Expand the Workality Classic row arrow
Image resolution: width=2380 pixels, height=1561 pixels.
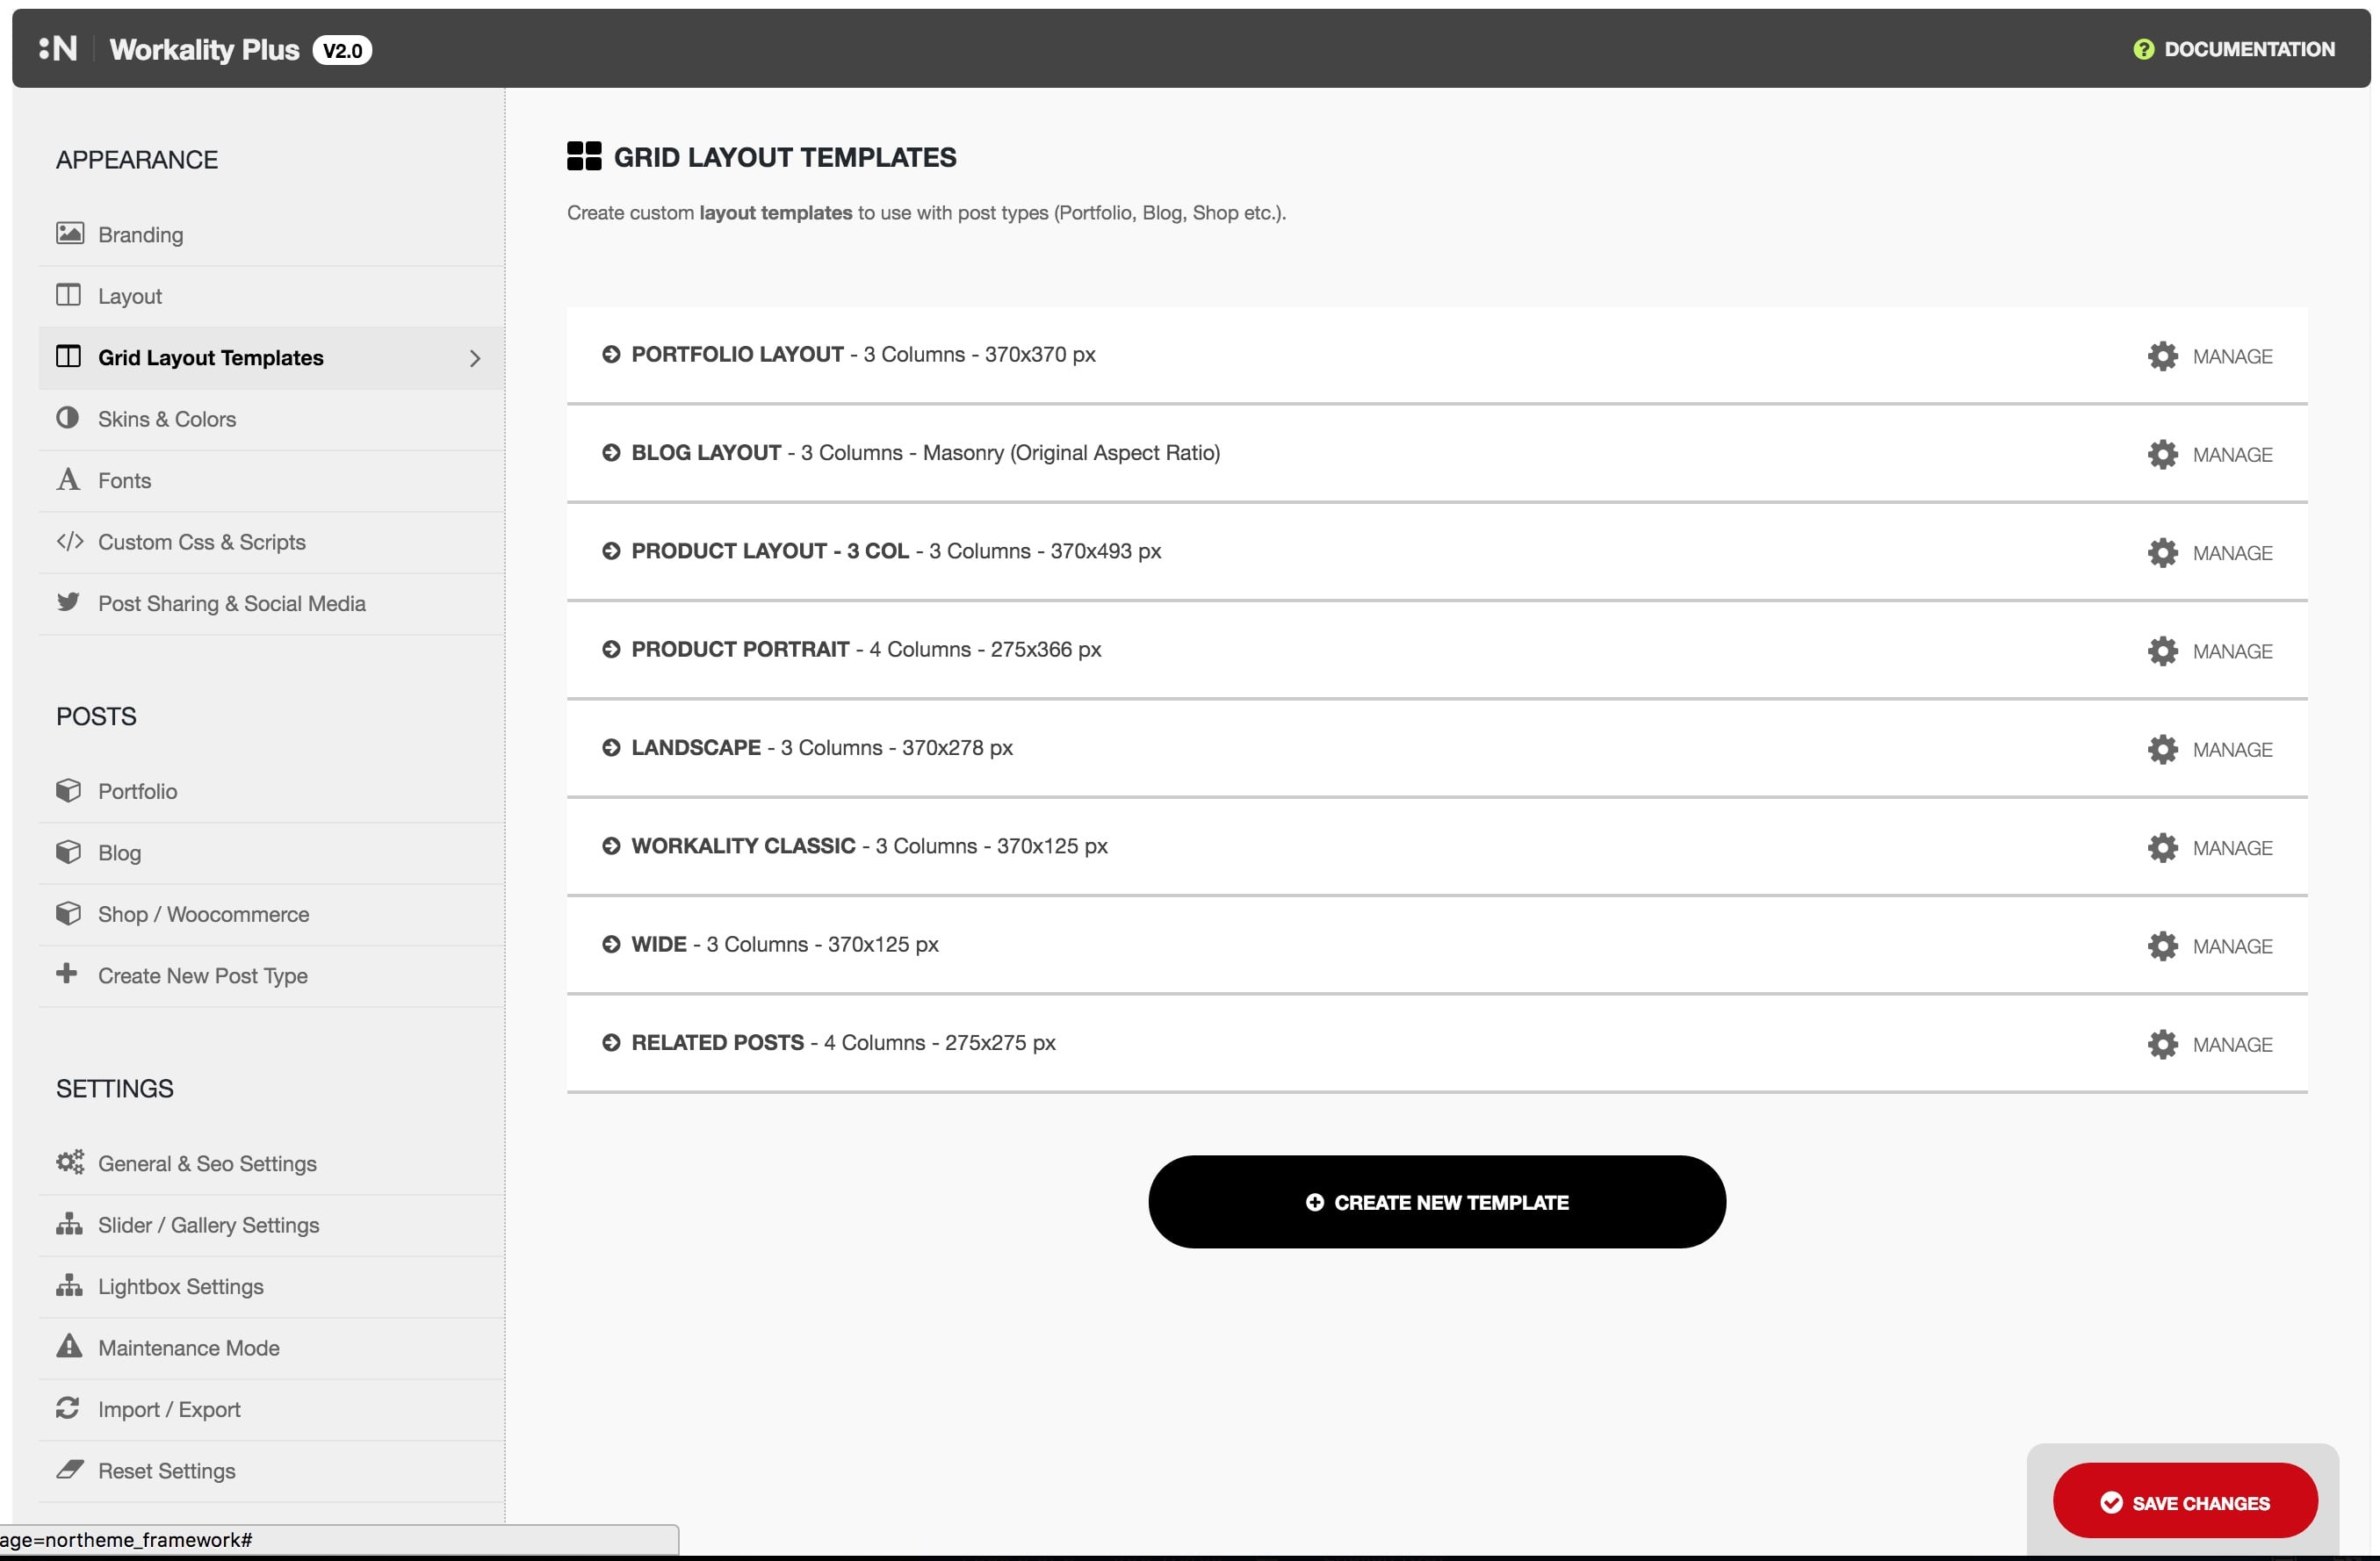click(x=611, y=846)
